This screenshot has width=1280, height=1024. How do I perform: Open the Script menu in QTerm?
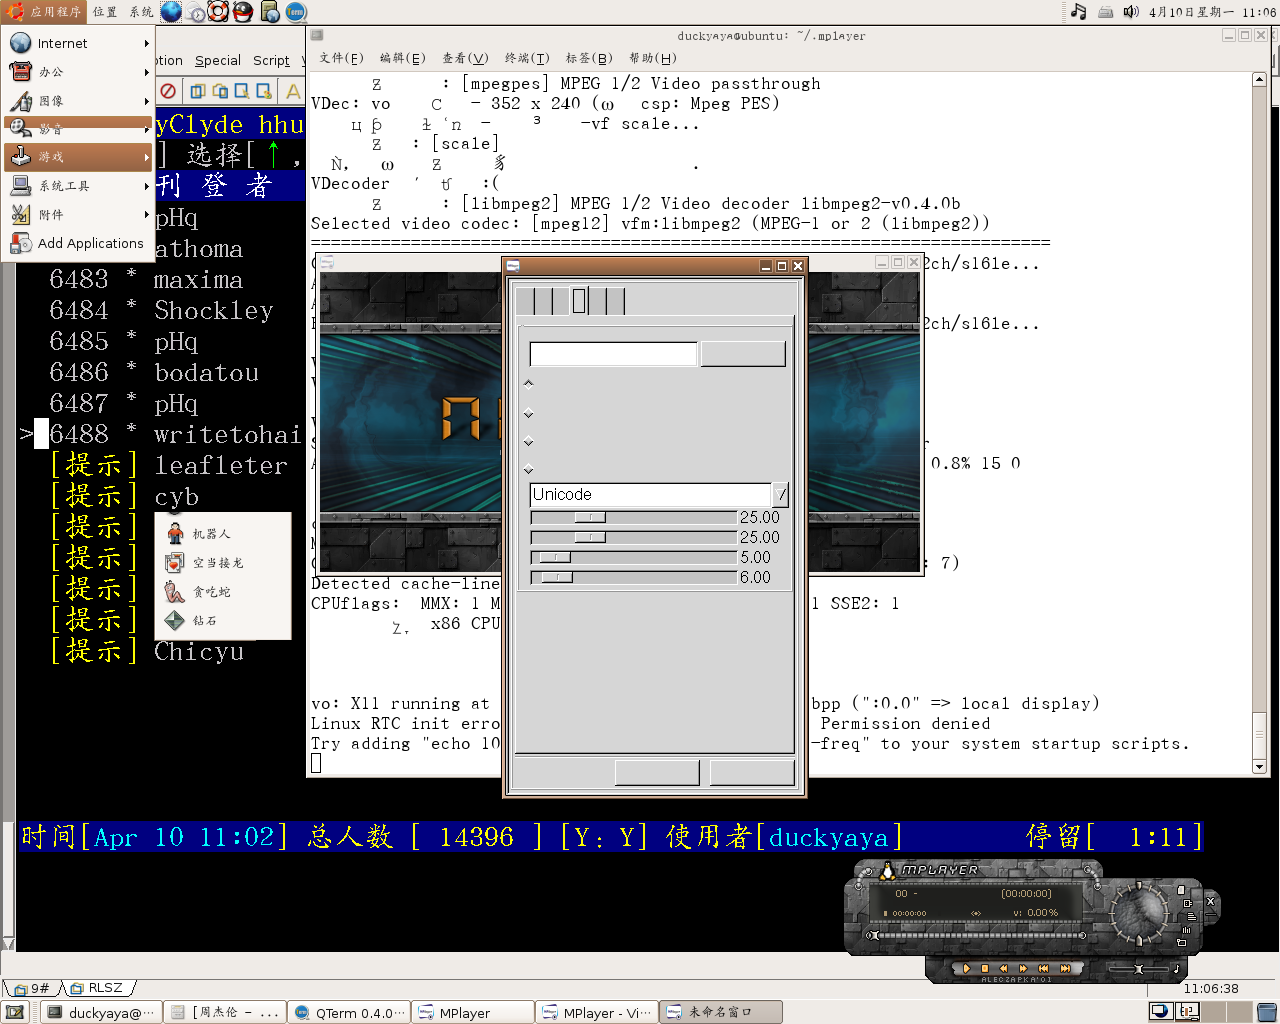[271, 61]
